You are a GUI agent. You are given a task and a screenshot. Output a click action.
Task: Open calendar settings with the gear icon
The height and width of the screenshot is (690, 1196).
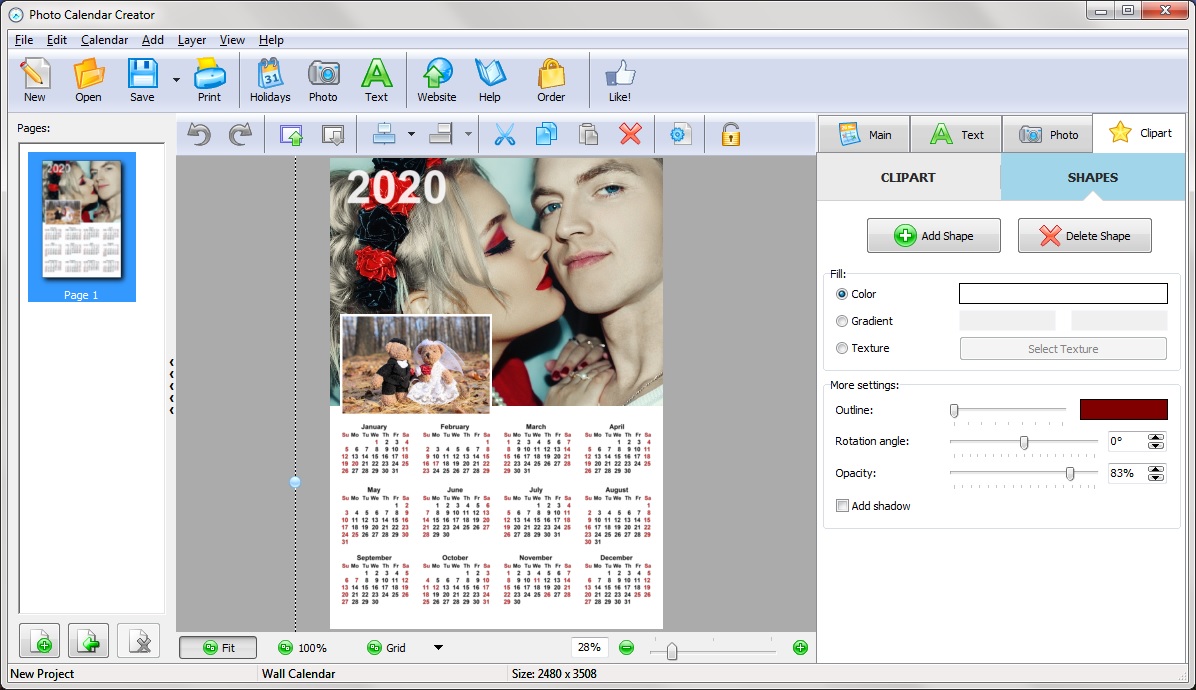(x=680, y=134)
